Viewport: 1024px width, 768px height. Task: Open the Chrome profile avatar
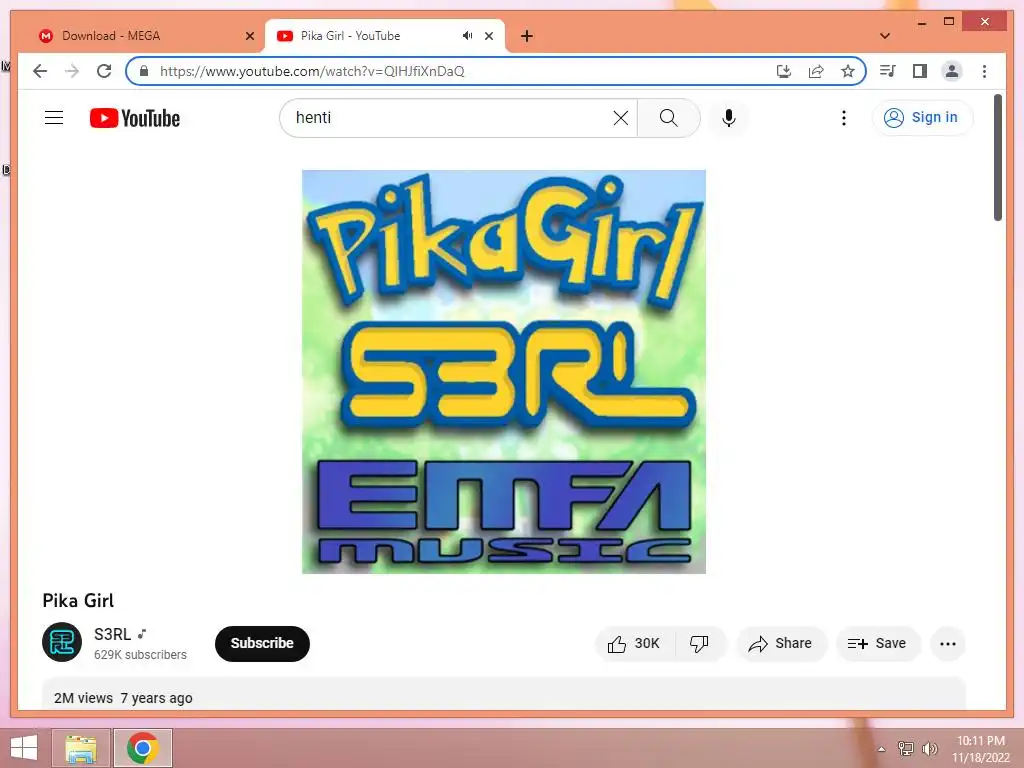[952, 71]
